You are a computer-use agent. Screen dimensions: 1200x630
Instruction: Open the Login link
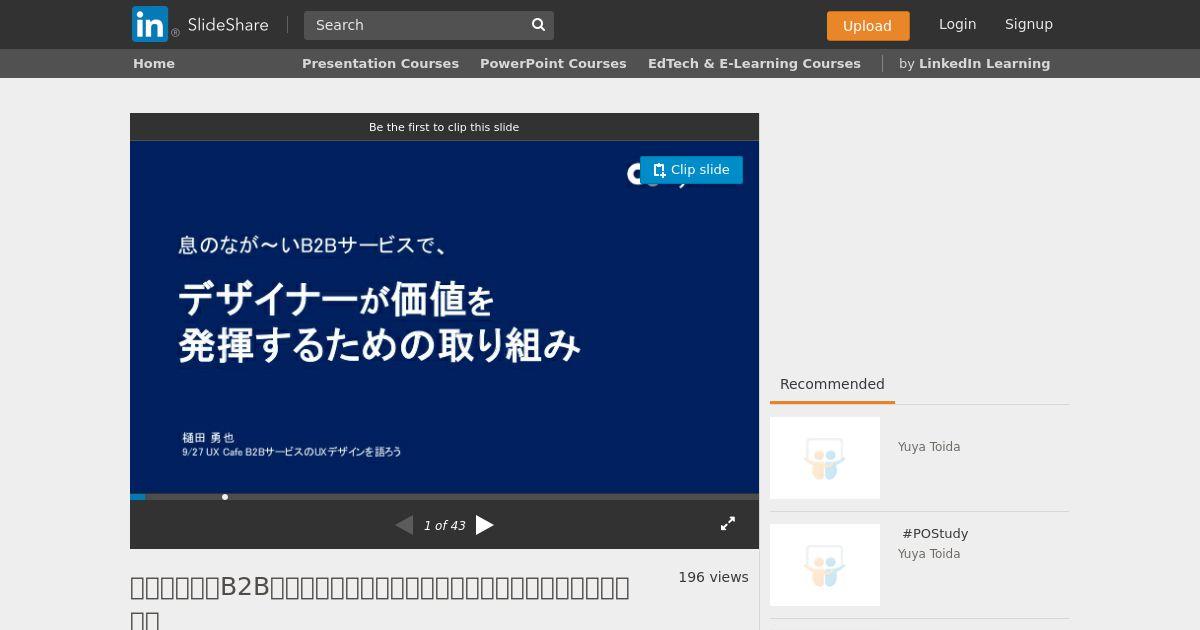coord(957,24)
